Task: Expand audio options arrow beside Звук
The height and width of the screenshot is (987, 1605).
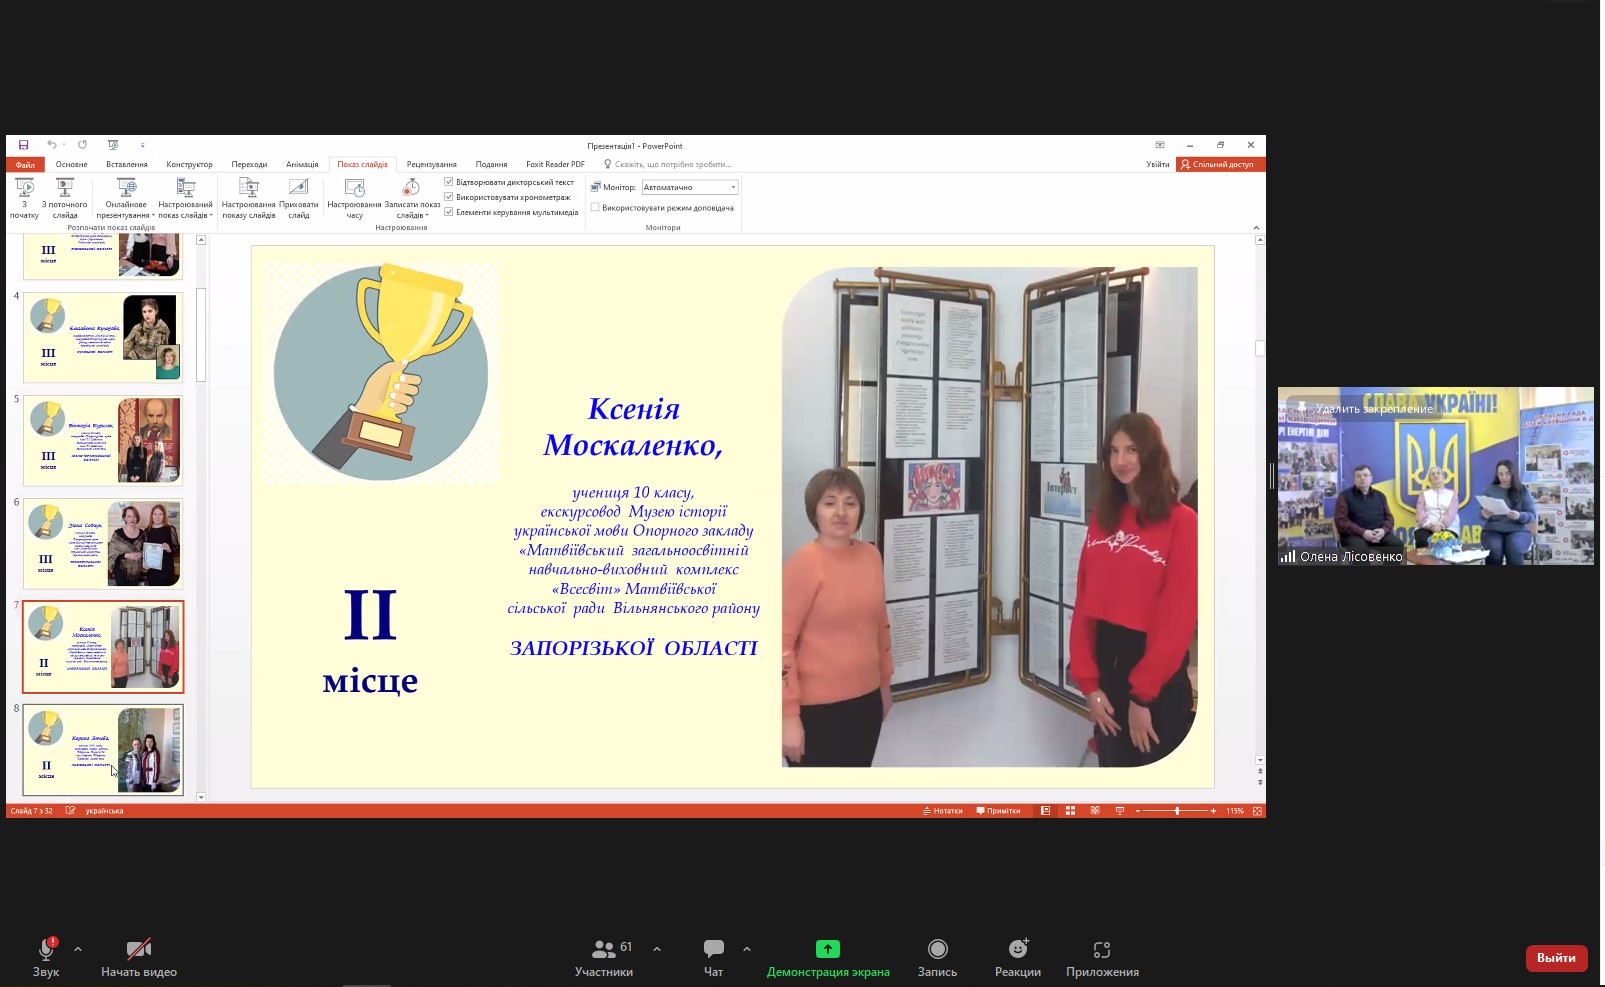Action: (78, 949)
